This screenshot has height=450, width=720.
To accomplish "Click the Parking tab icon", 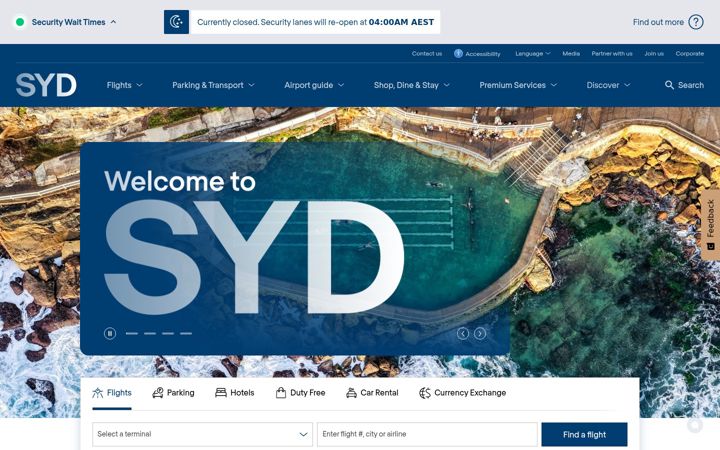I will click(158, 393).
